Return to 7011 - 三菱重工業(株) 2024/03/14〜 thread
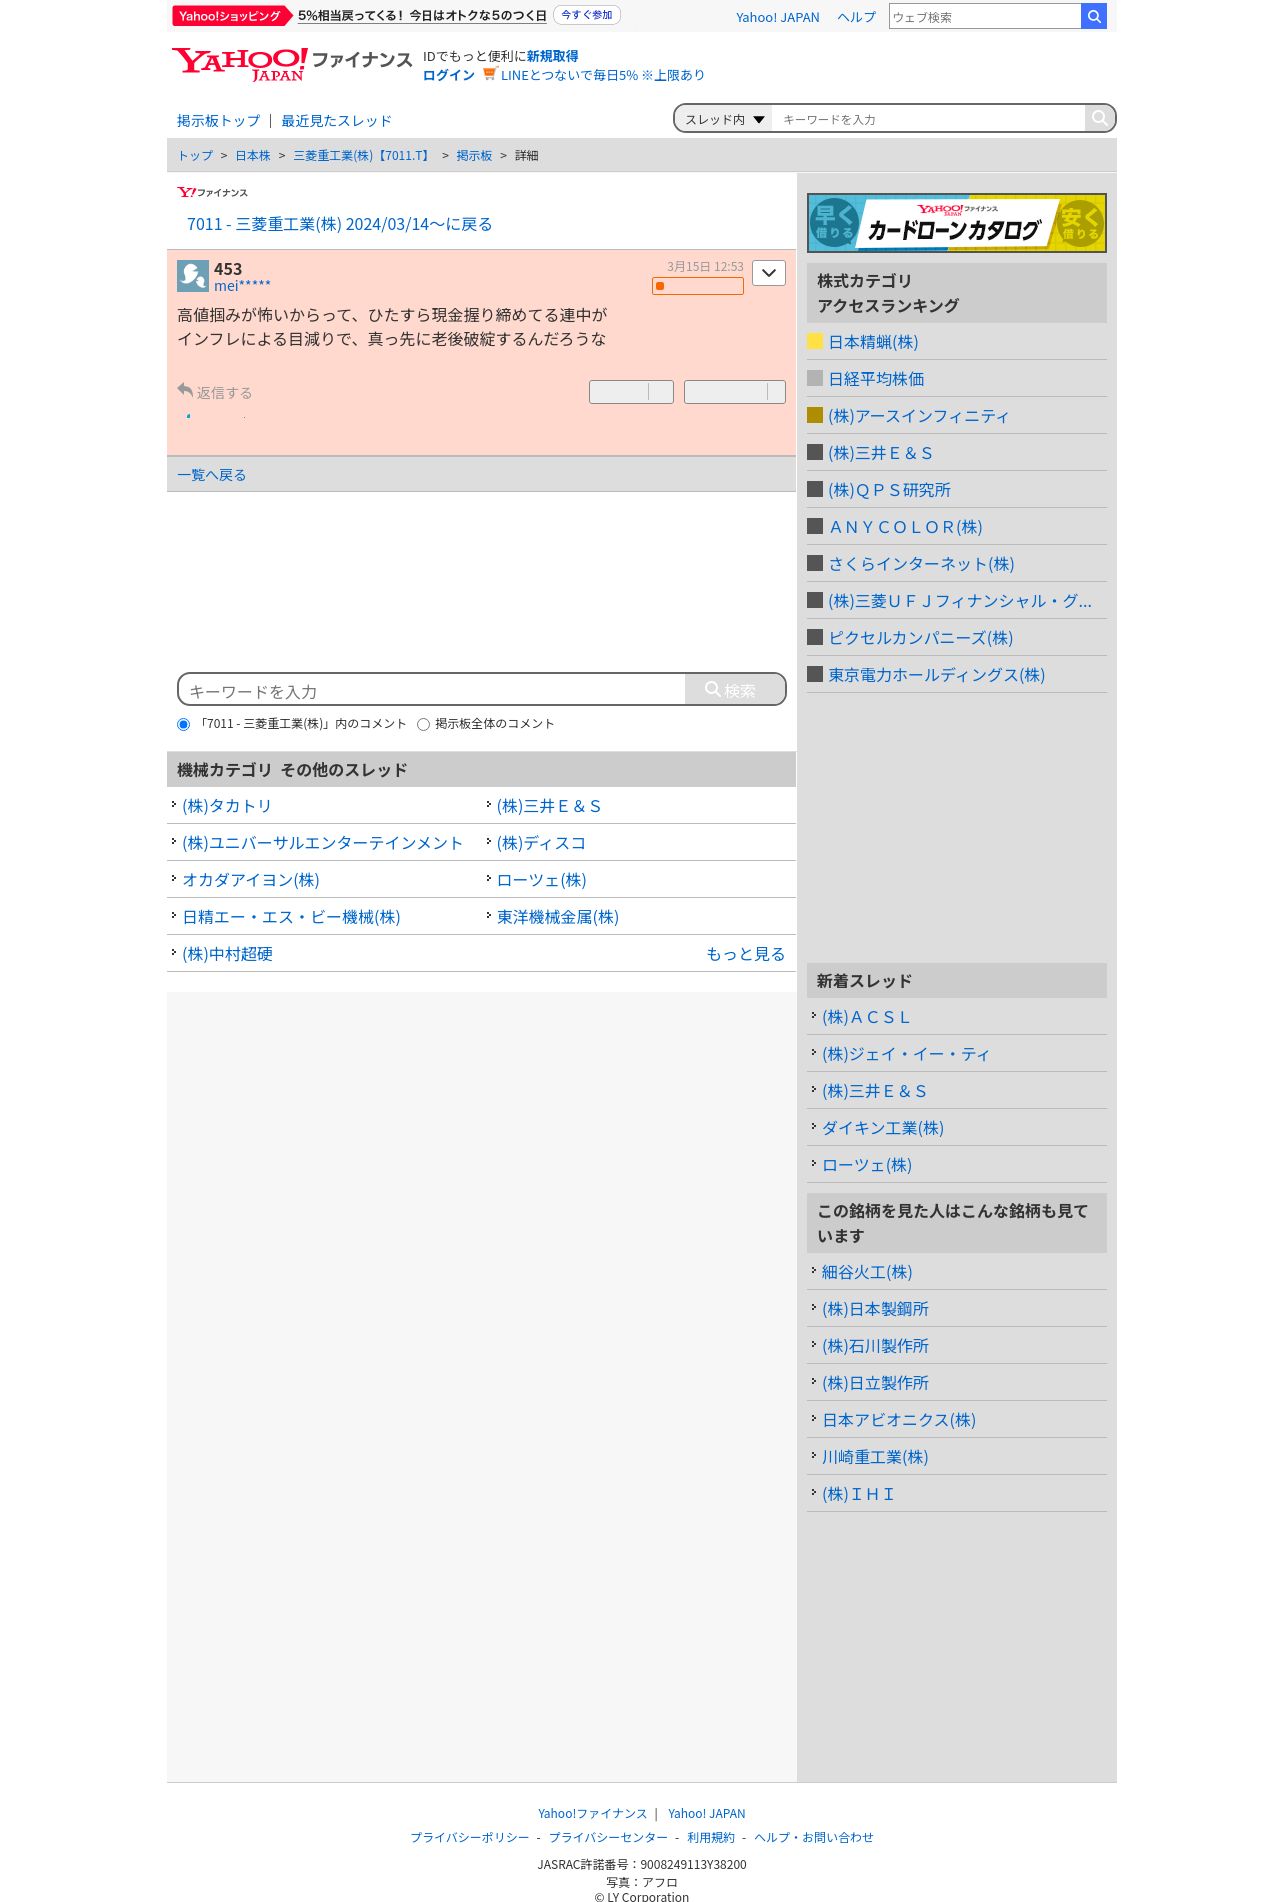This screenshot has width=1284, height=1902. 339,224
